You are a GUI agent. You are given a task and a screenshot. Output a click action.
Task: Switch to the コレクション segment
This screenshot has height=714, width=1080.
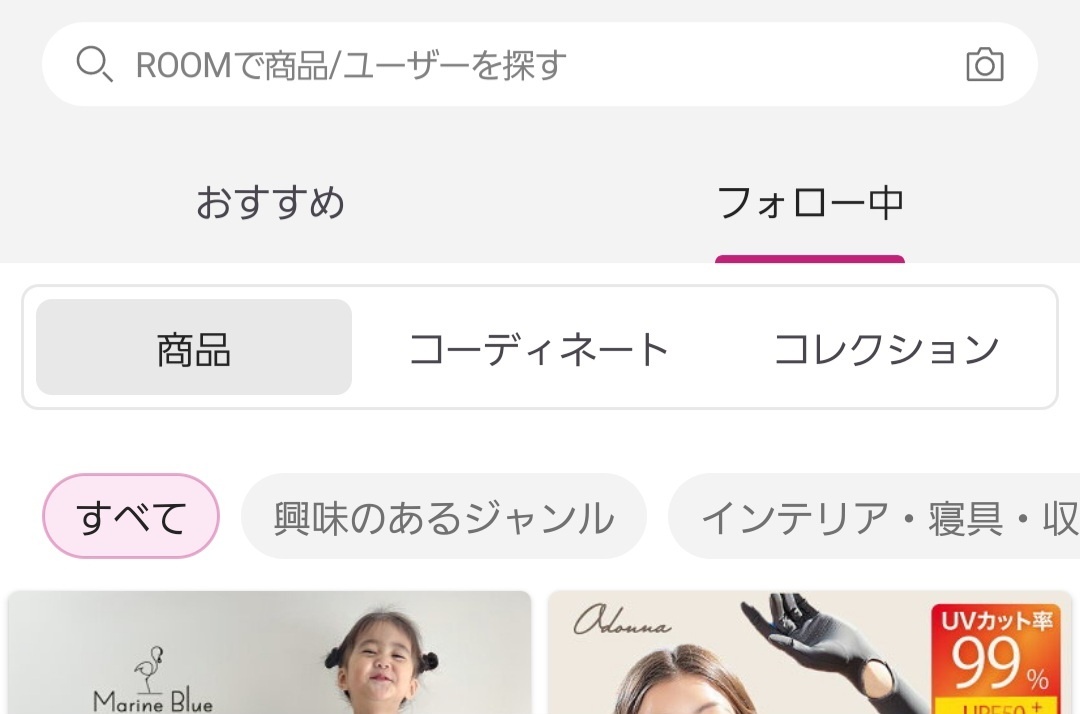(x=886, y=348)
